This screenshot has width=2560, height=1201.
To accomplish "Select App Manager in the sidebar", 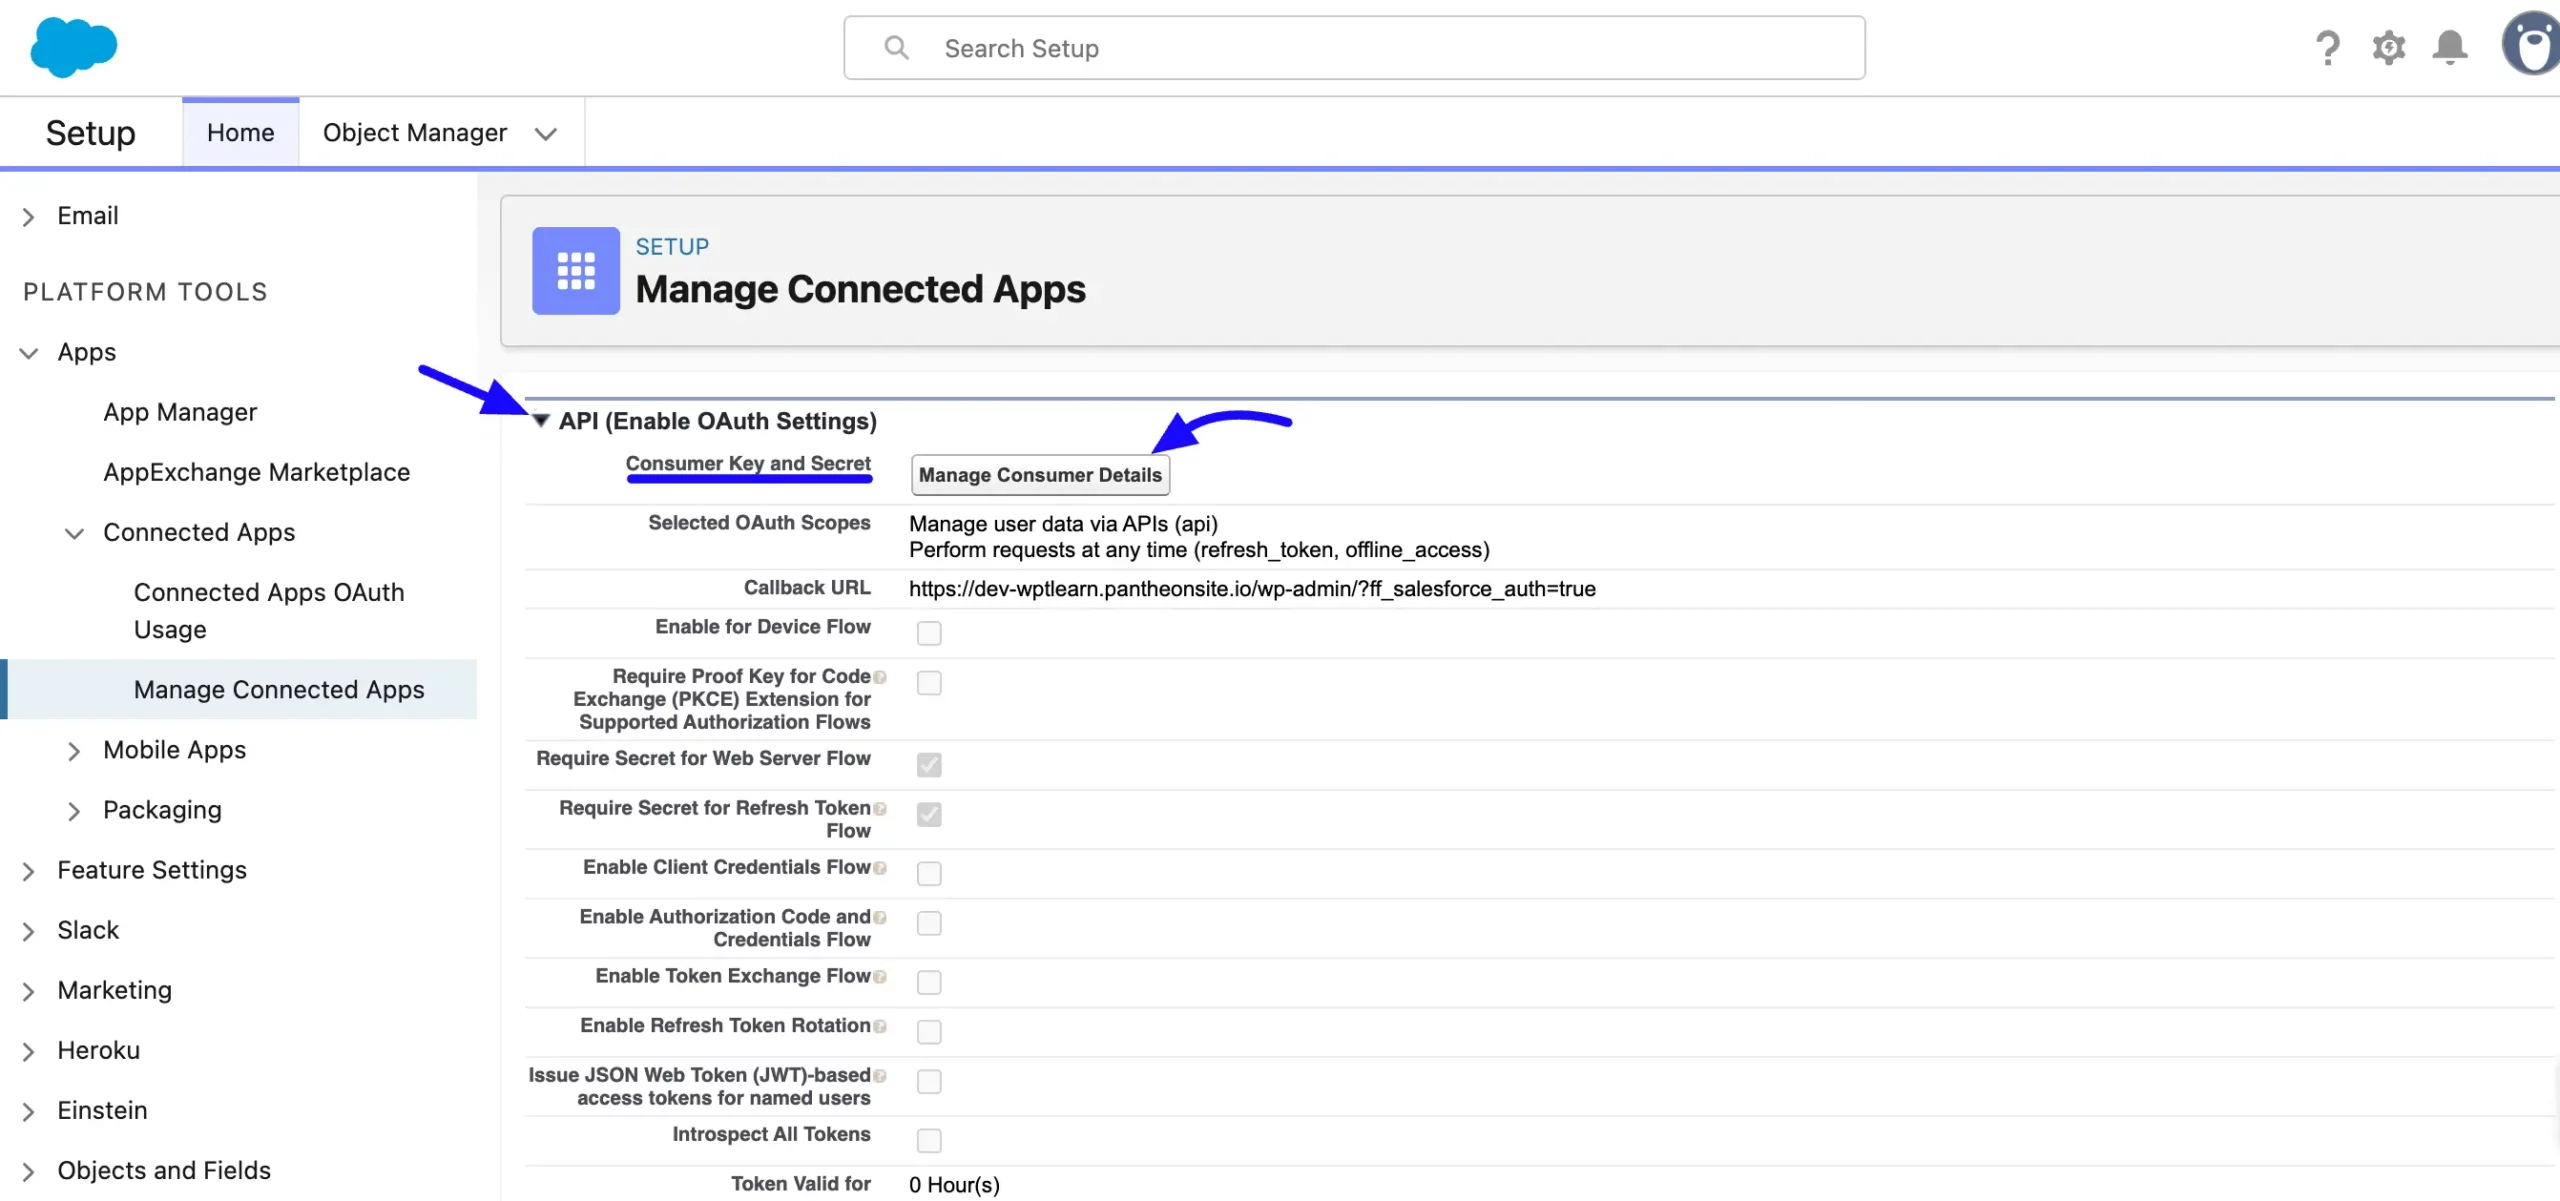I will click(x=180, y=412).
